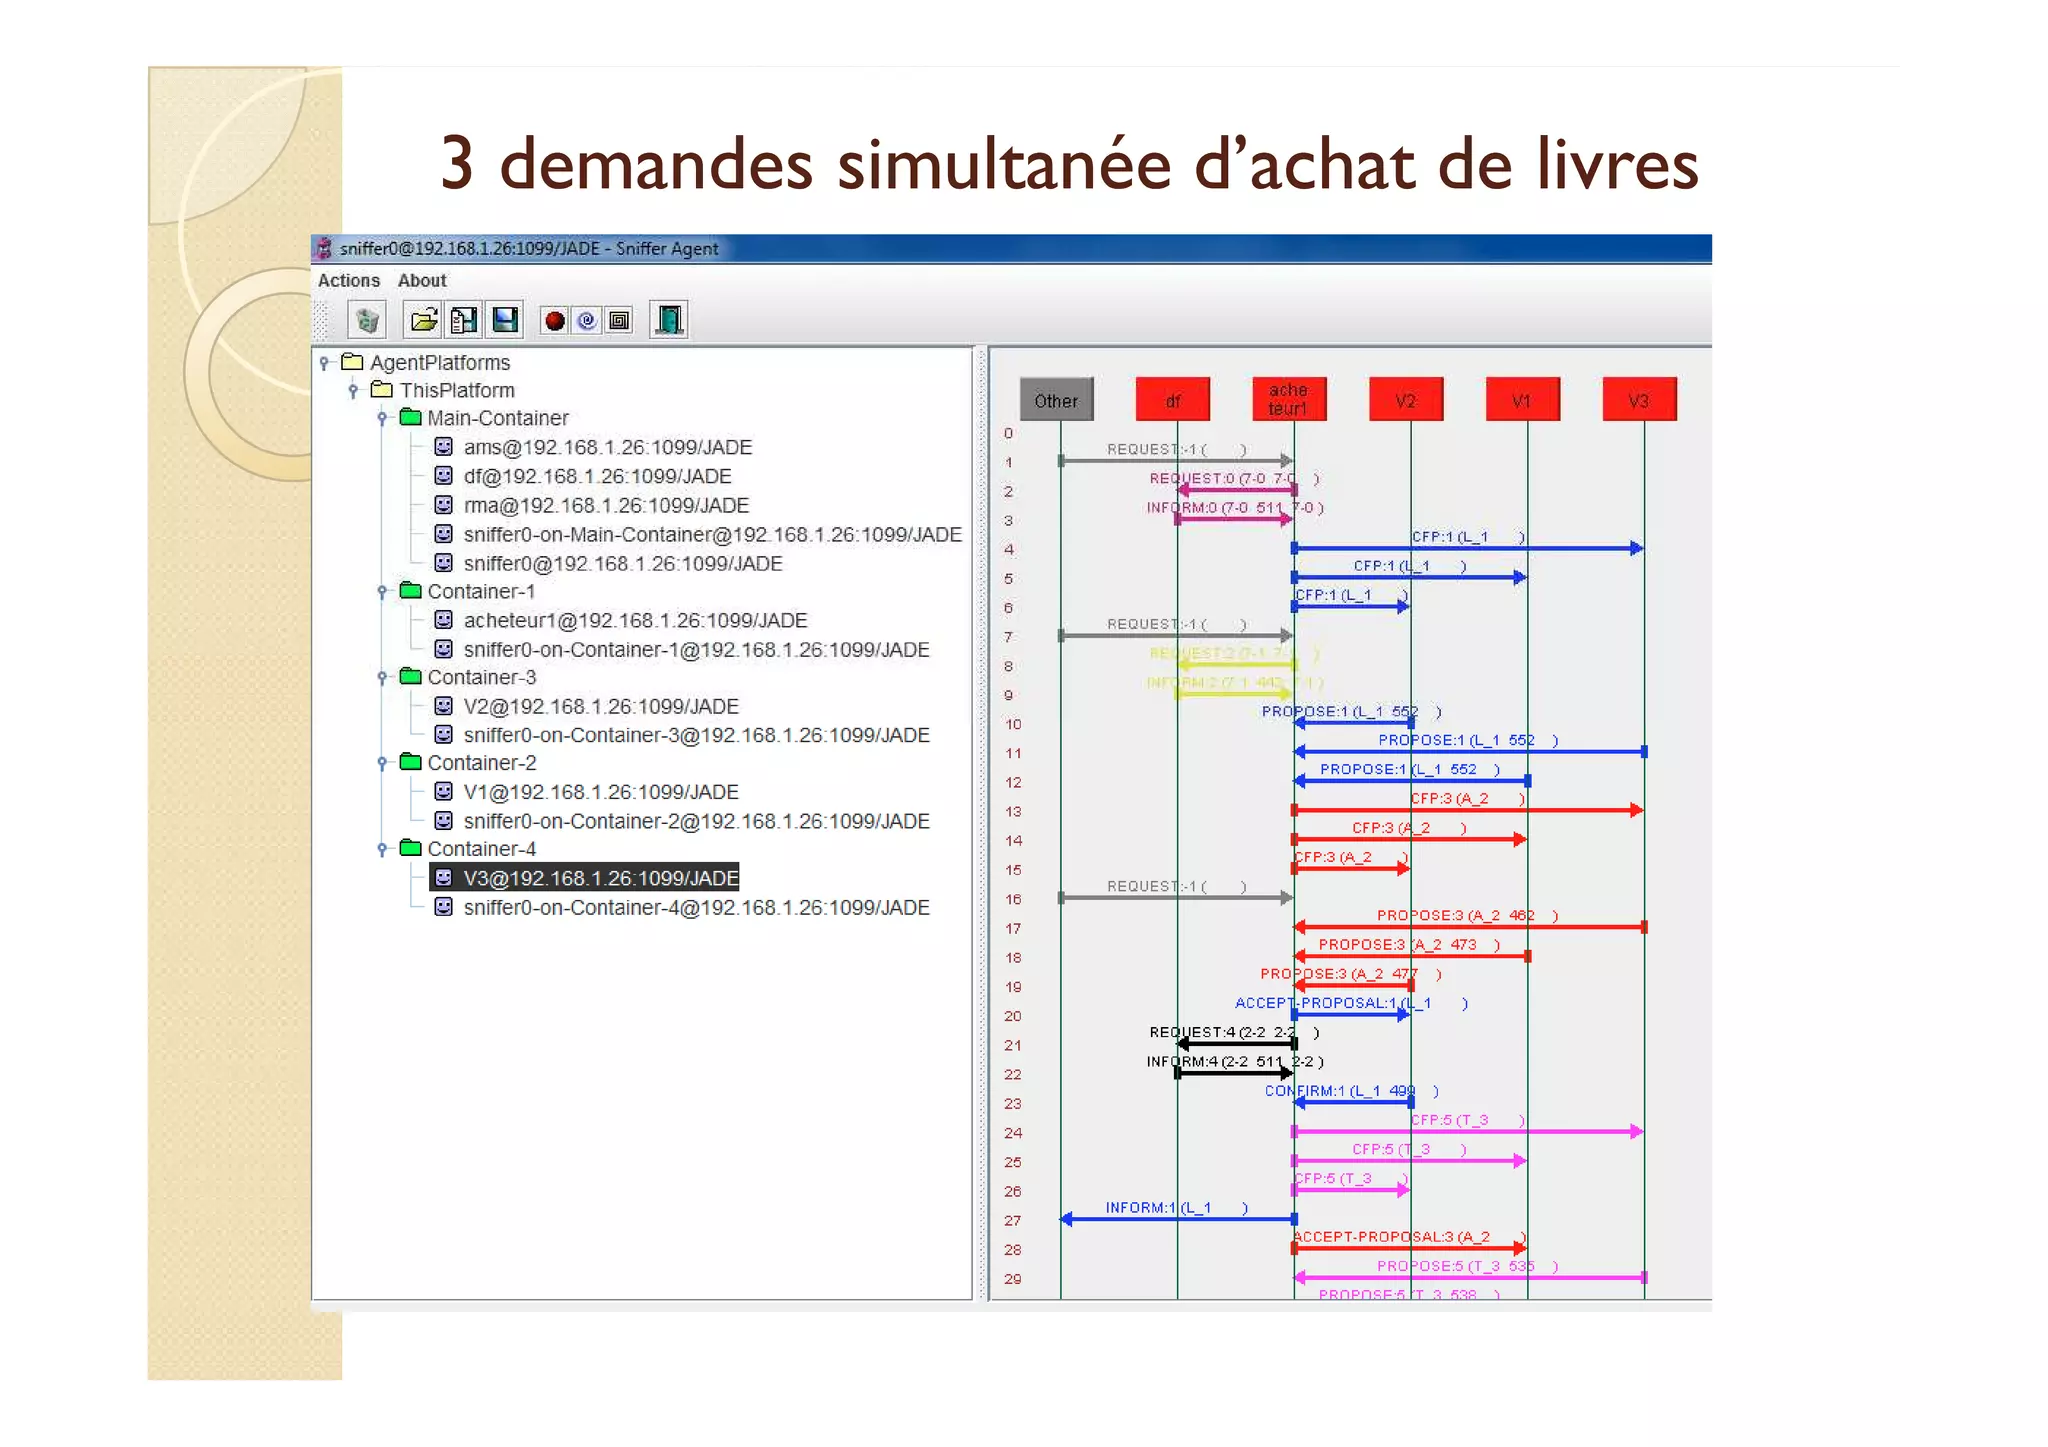The height and width of the screenshot is (1447, 2048).
Task: Collapse the Container-2 node handle
Action: (382, 764)
